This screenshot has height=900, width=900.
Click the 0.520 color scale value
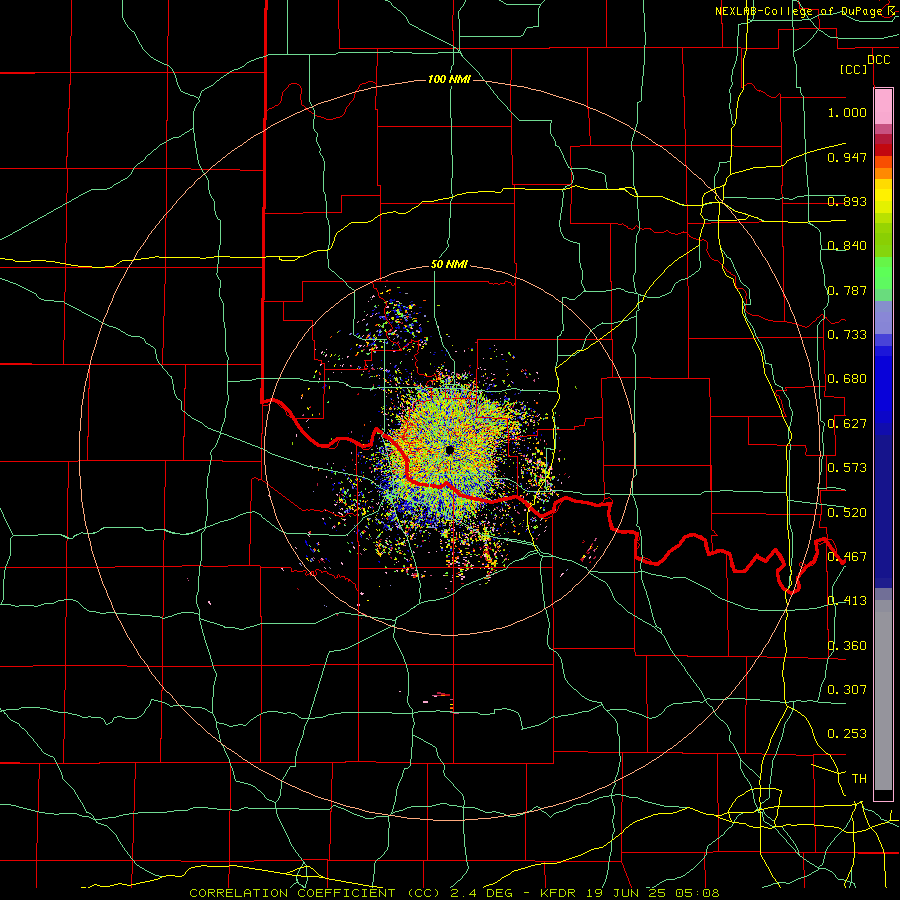point(847,513)
